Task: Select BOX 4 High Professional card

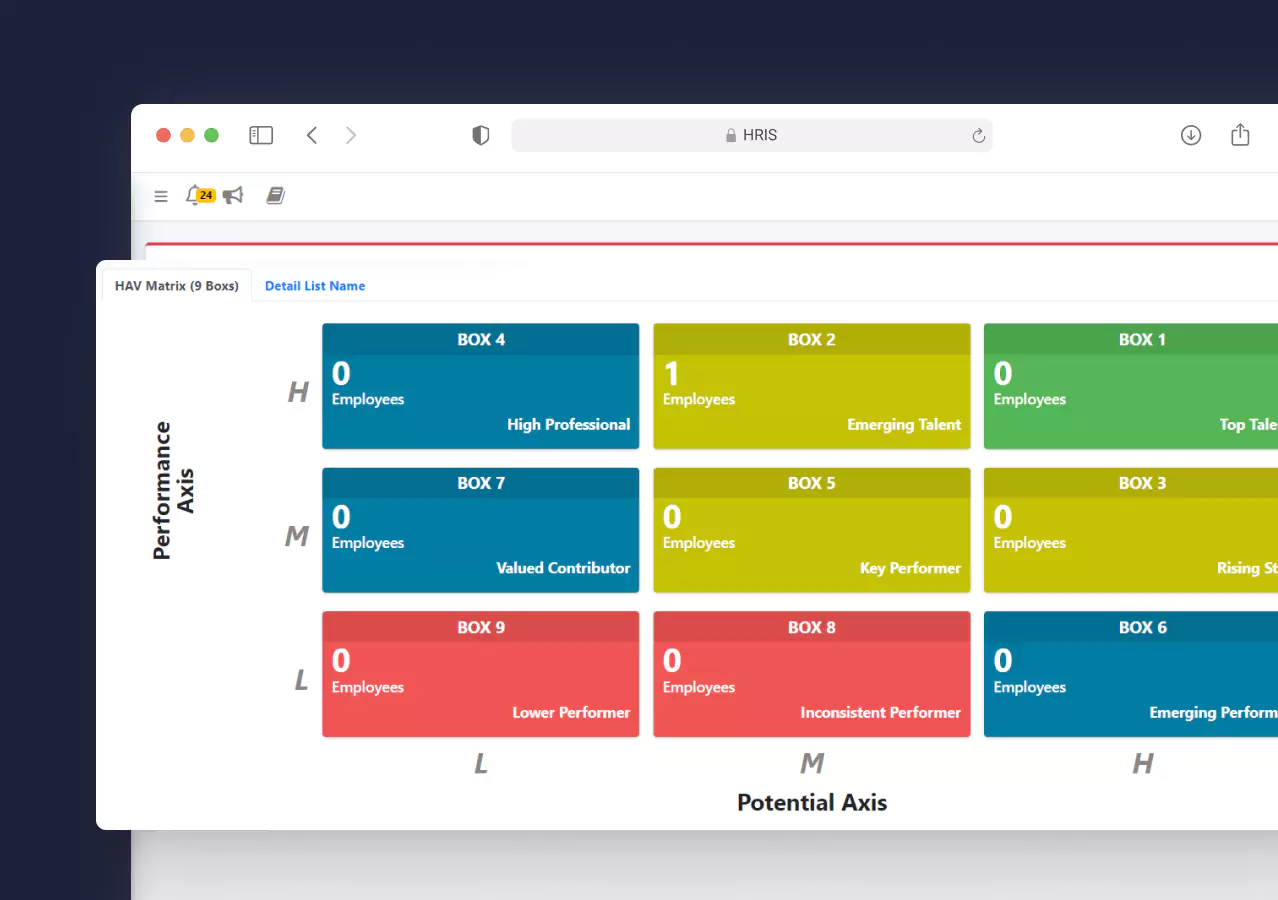Action: tap(480, 386)
